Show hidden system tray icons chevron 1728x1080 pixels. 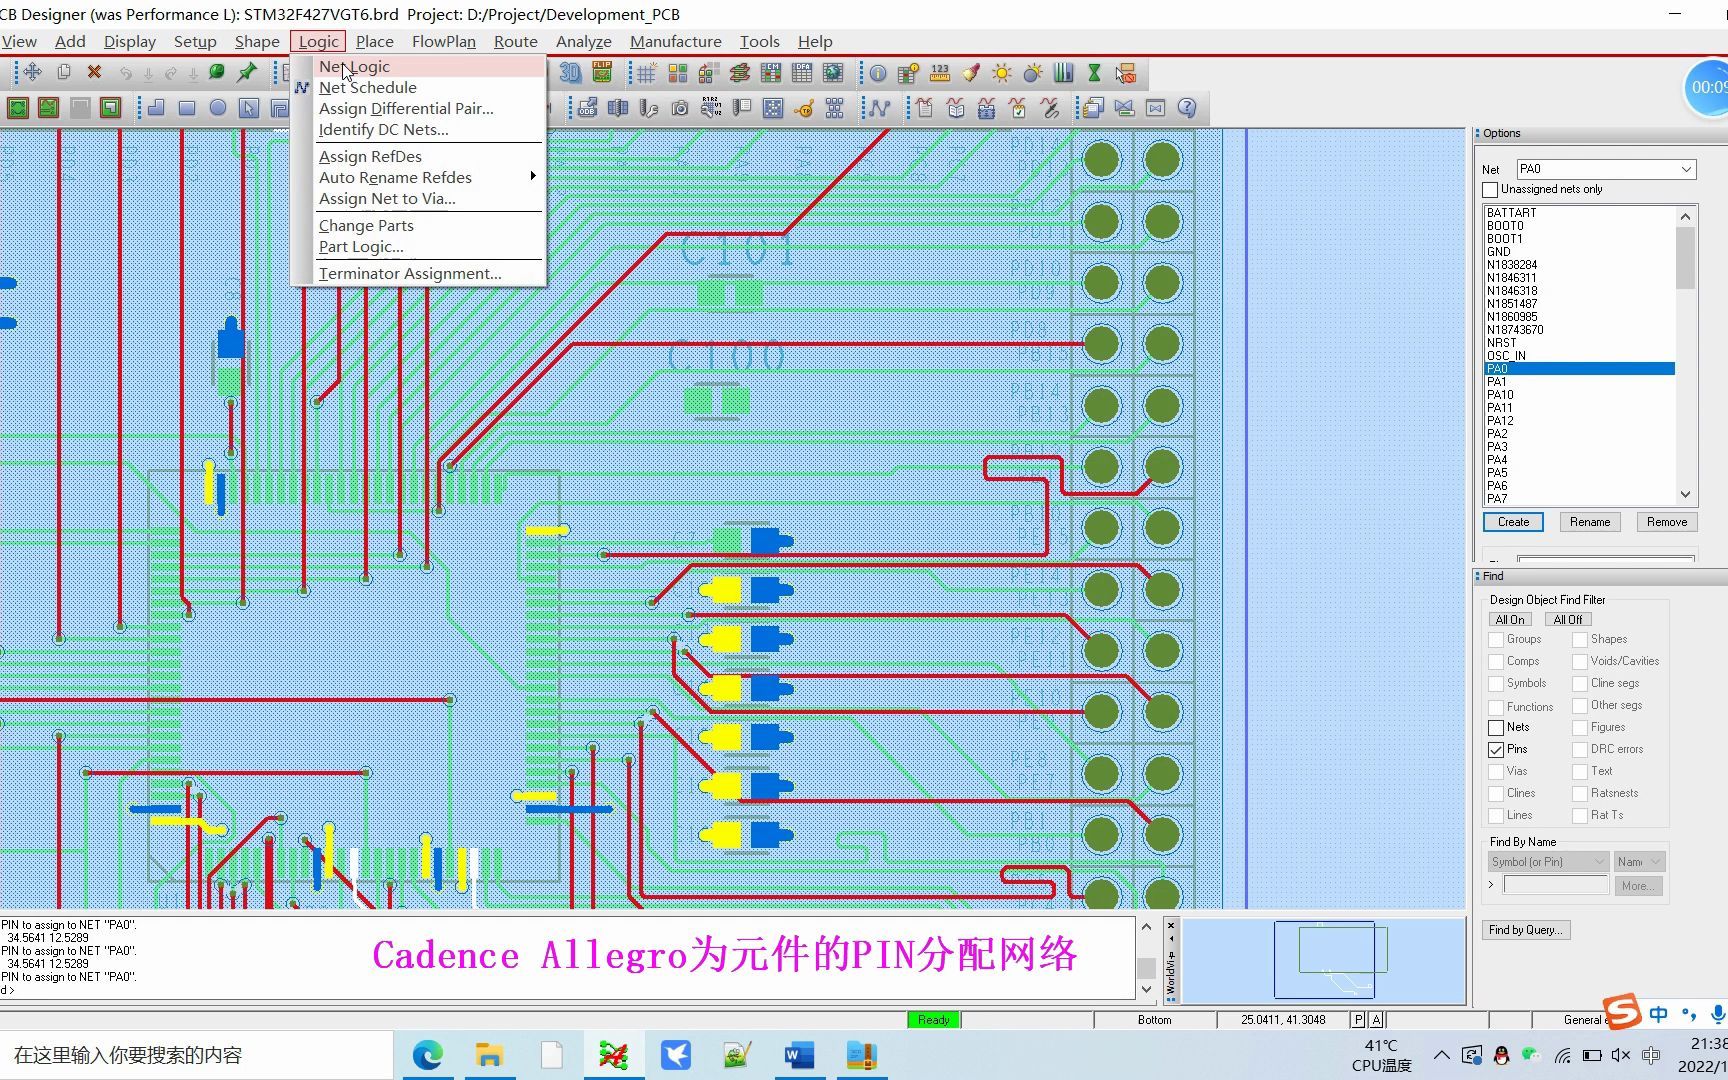(x=1441, y=1055)
